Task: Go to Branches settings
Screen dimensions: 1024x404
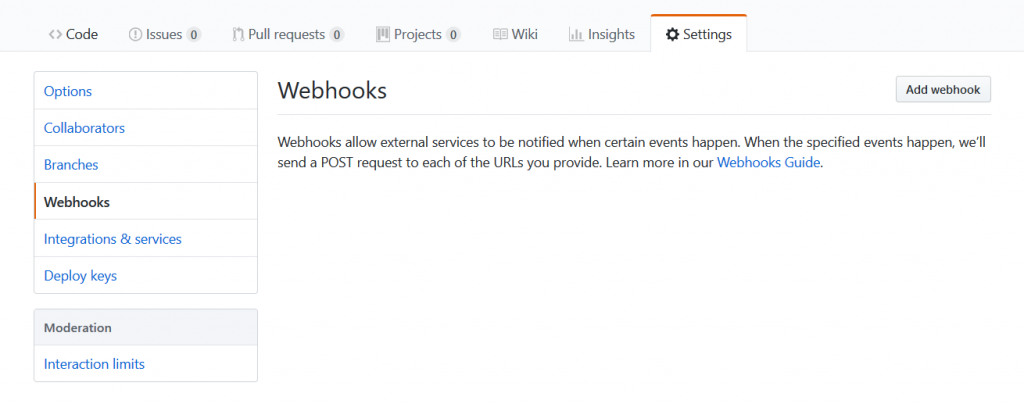Action: point(146,164)
